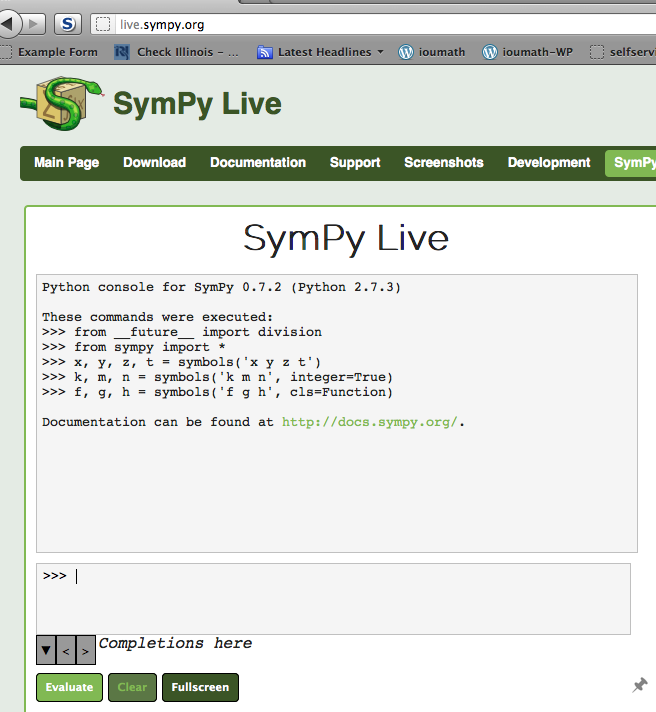The height and width of the screenshot is (712, 656).
Task: Open the Screenshots nav item
Action: 443,163
